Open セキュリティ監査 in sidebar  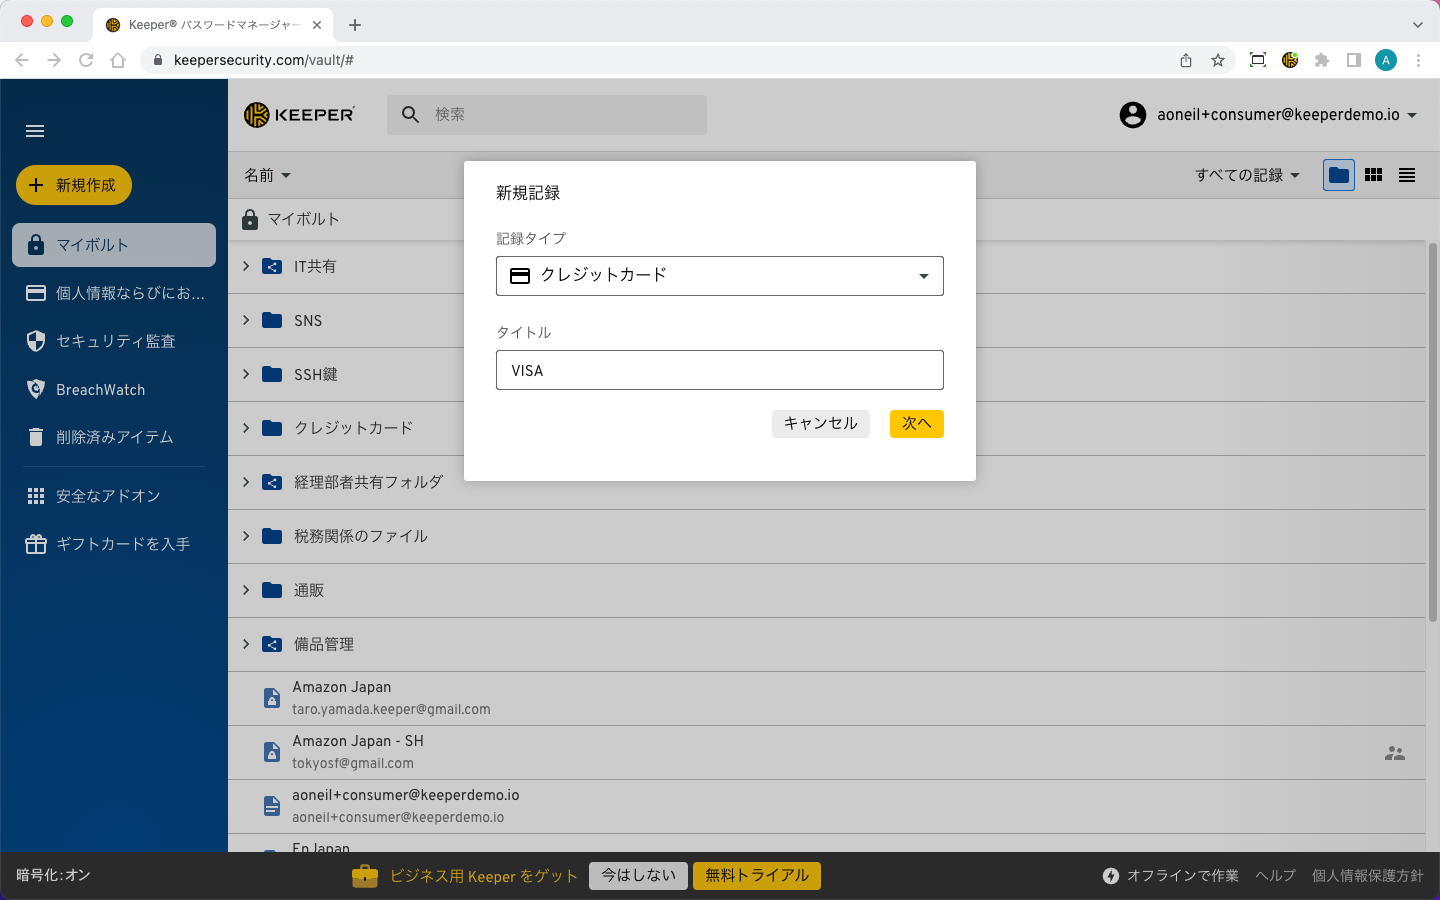pos(115,341)
